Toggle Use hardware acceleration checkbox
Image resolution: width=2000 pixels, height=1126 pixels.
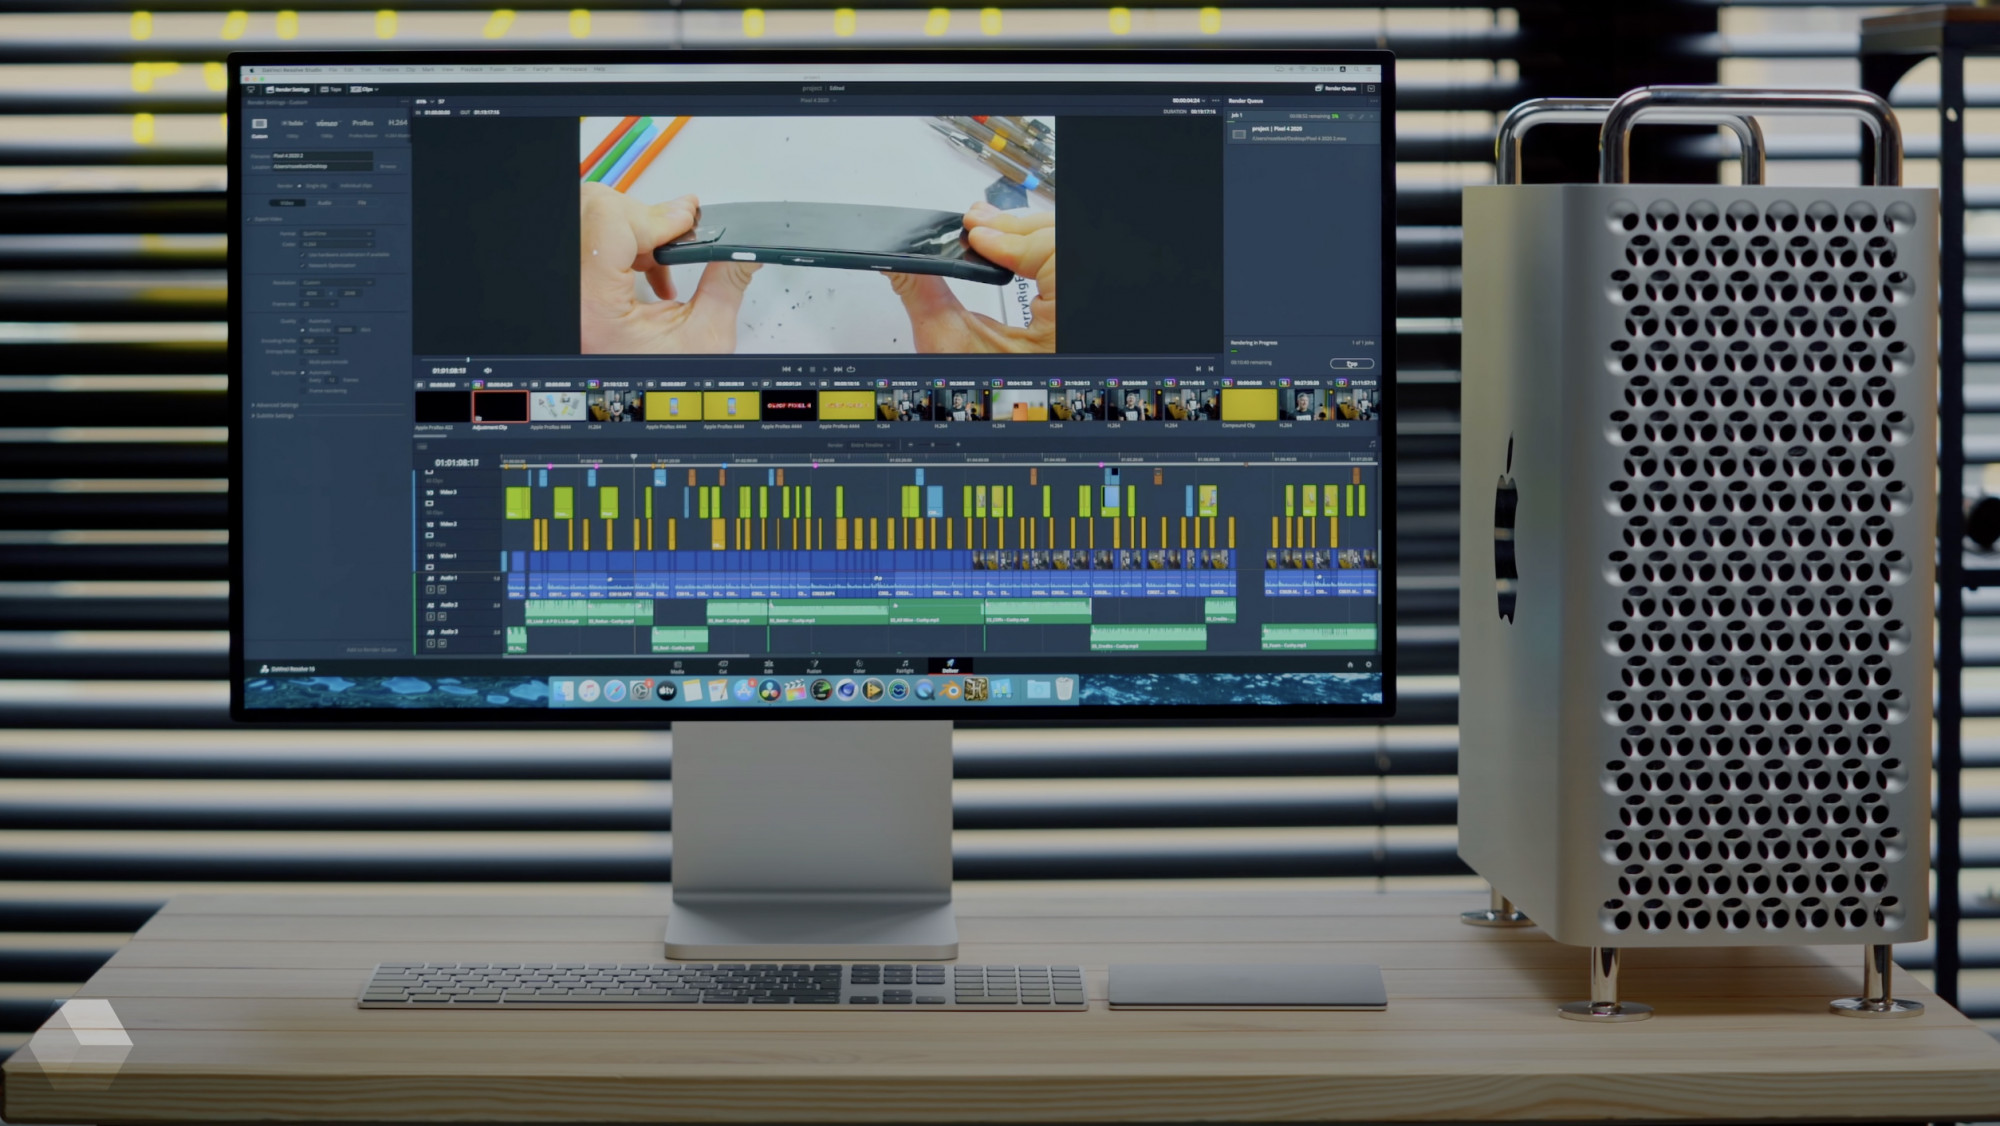(303, 255)
